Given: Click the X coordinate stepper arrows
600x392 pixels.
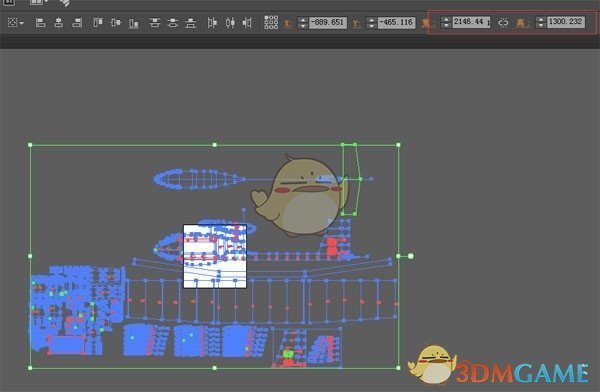Looking at the screenshot, I should pos(302,23).
